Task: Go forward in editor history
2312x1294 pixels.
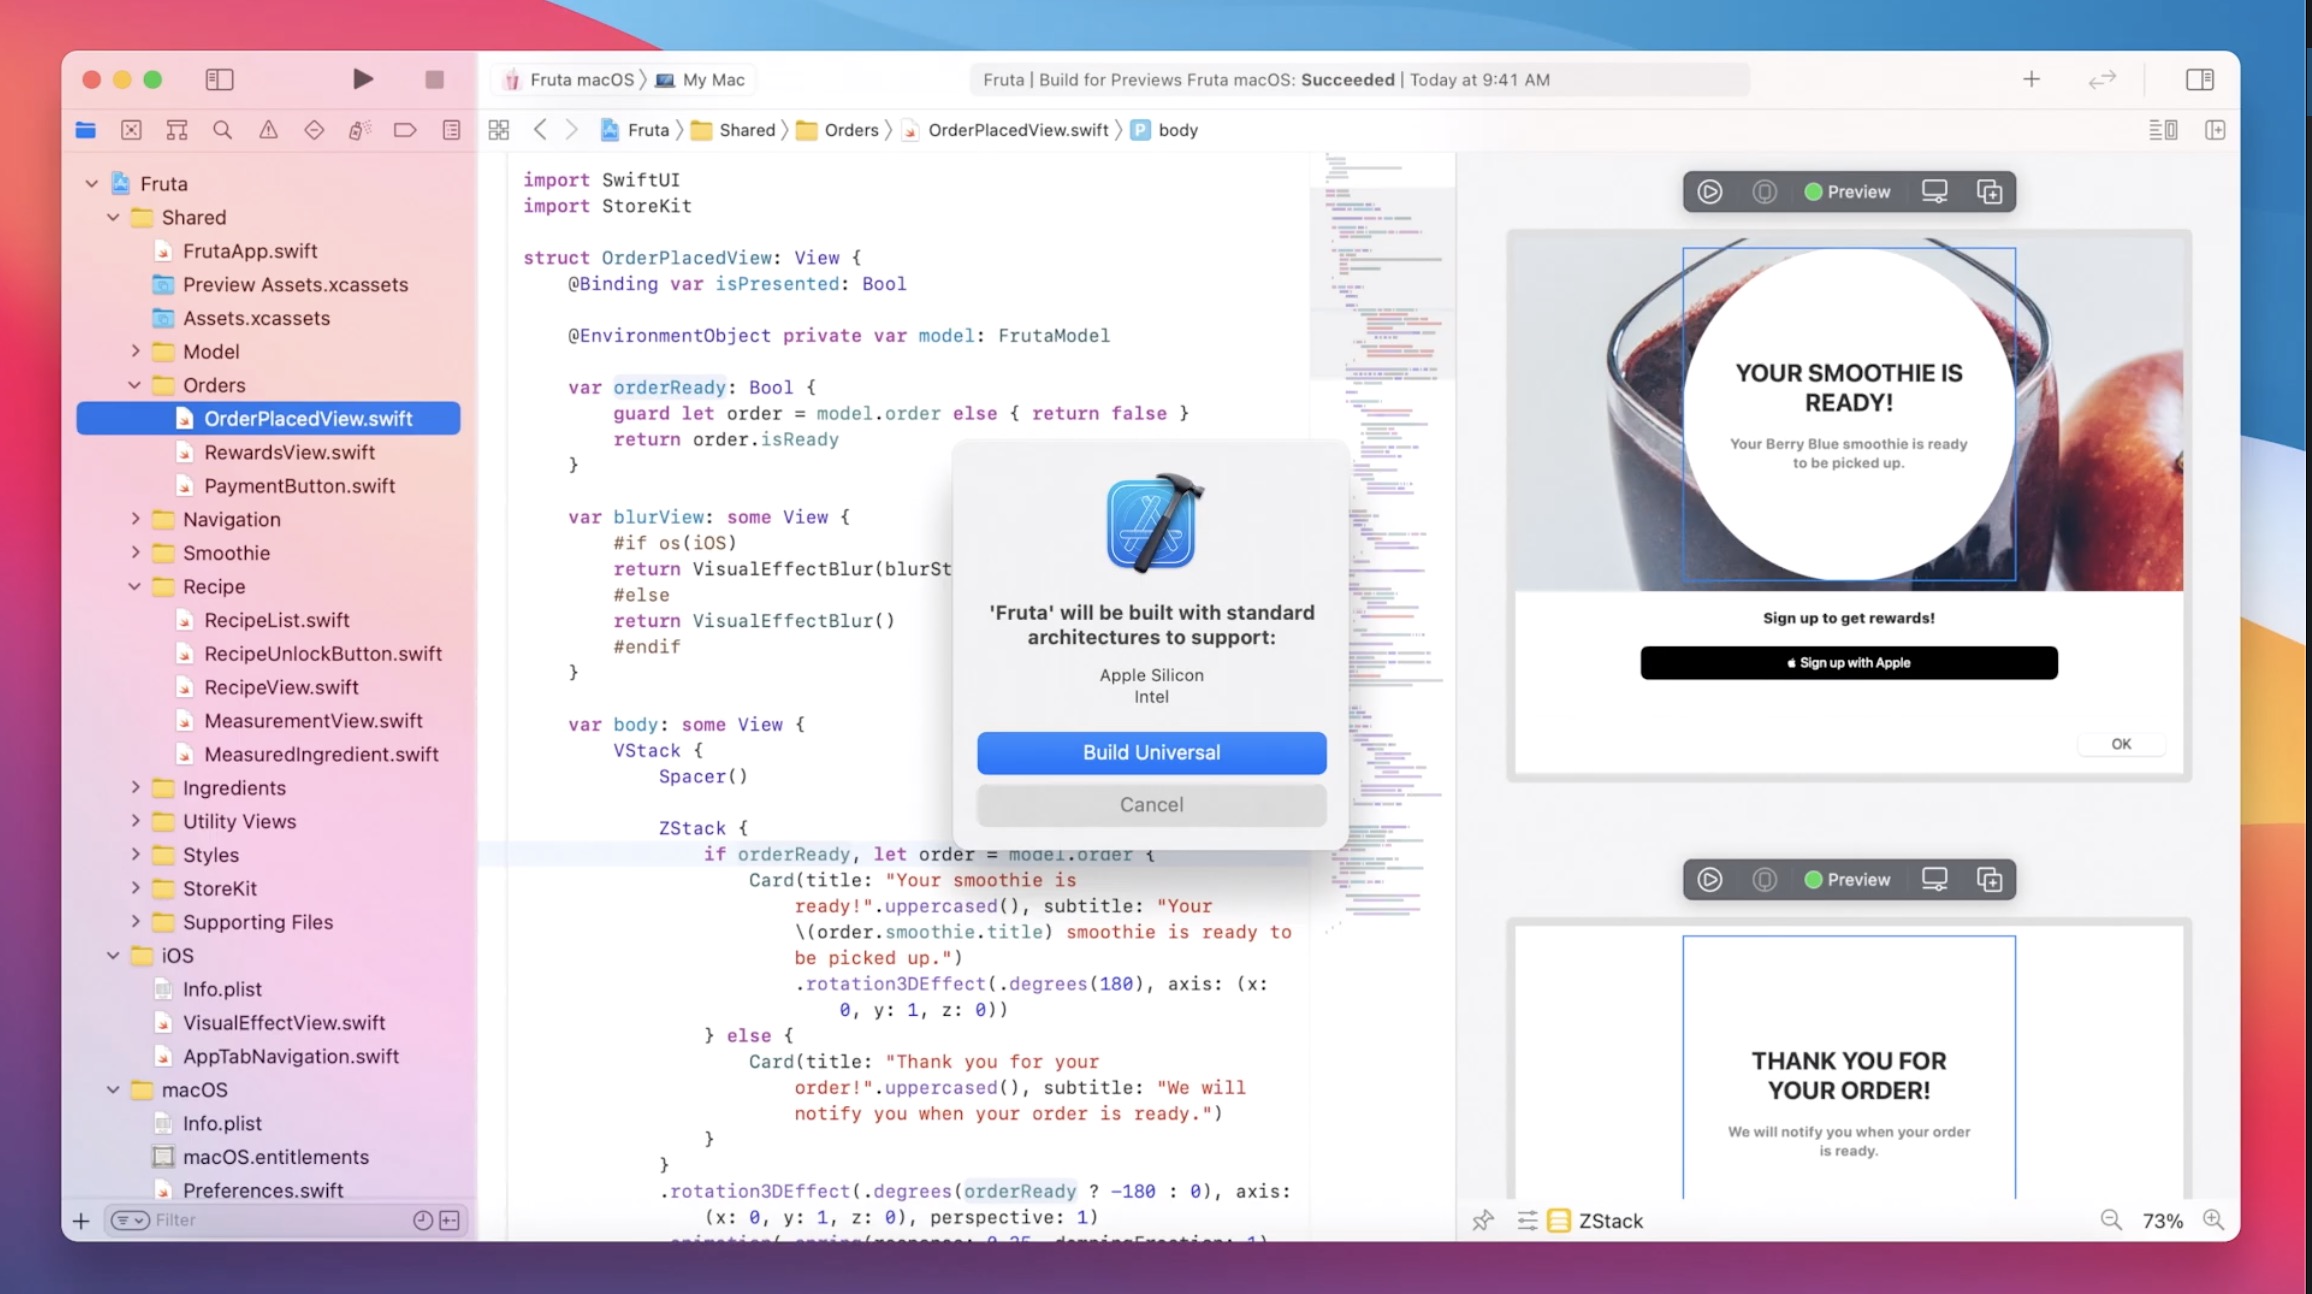Action: 571,130
